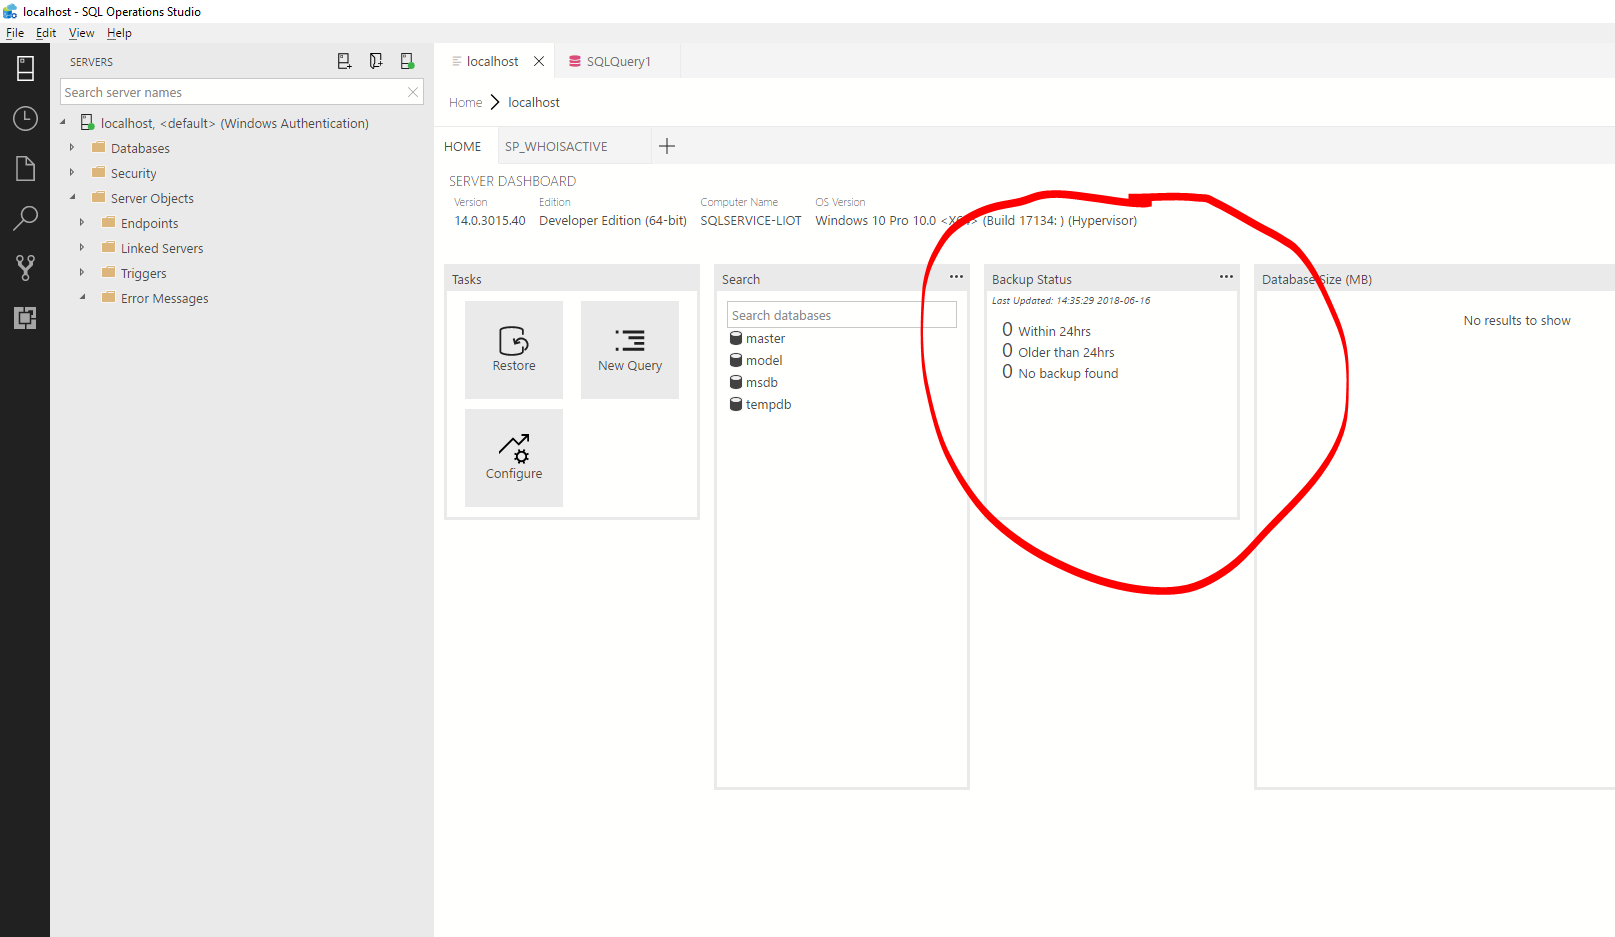The width and height of the screenshot is (1615, 937).
Task: Click the 'Older than 24hrs' entry
Action: (1058, 351)
